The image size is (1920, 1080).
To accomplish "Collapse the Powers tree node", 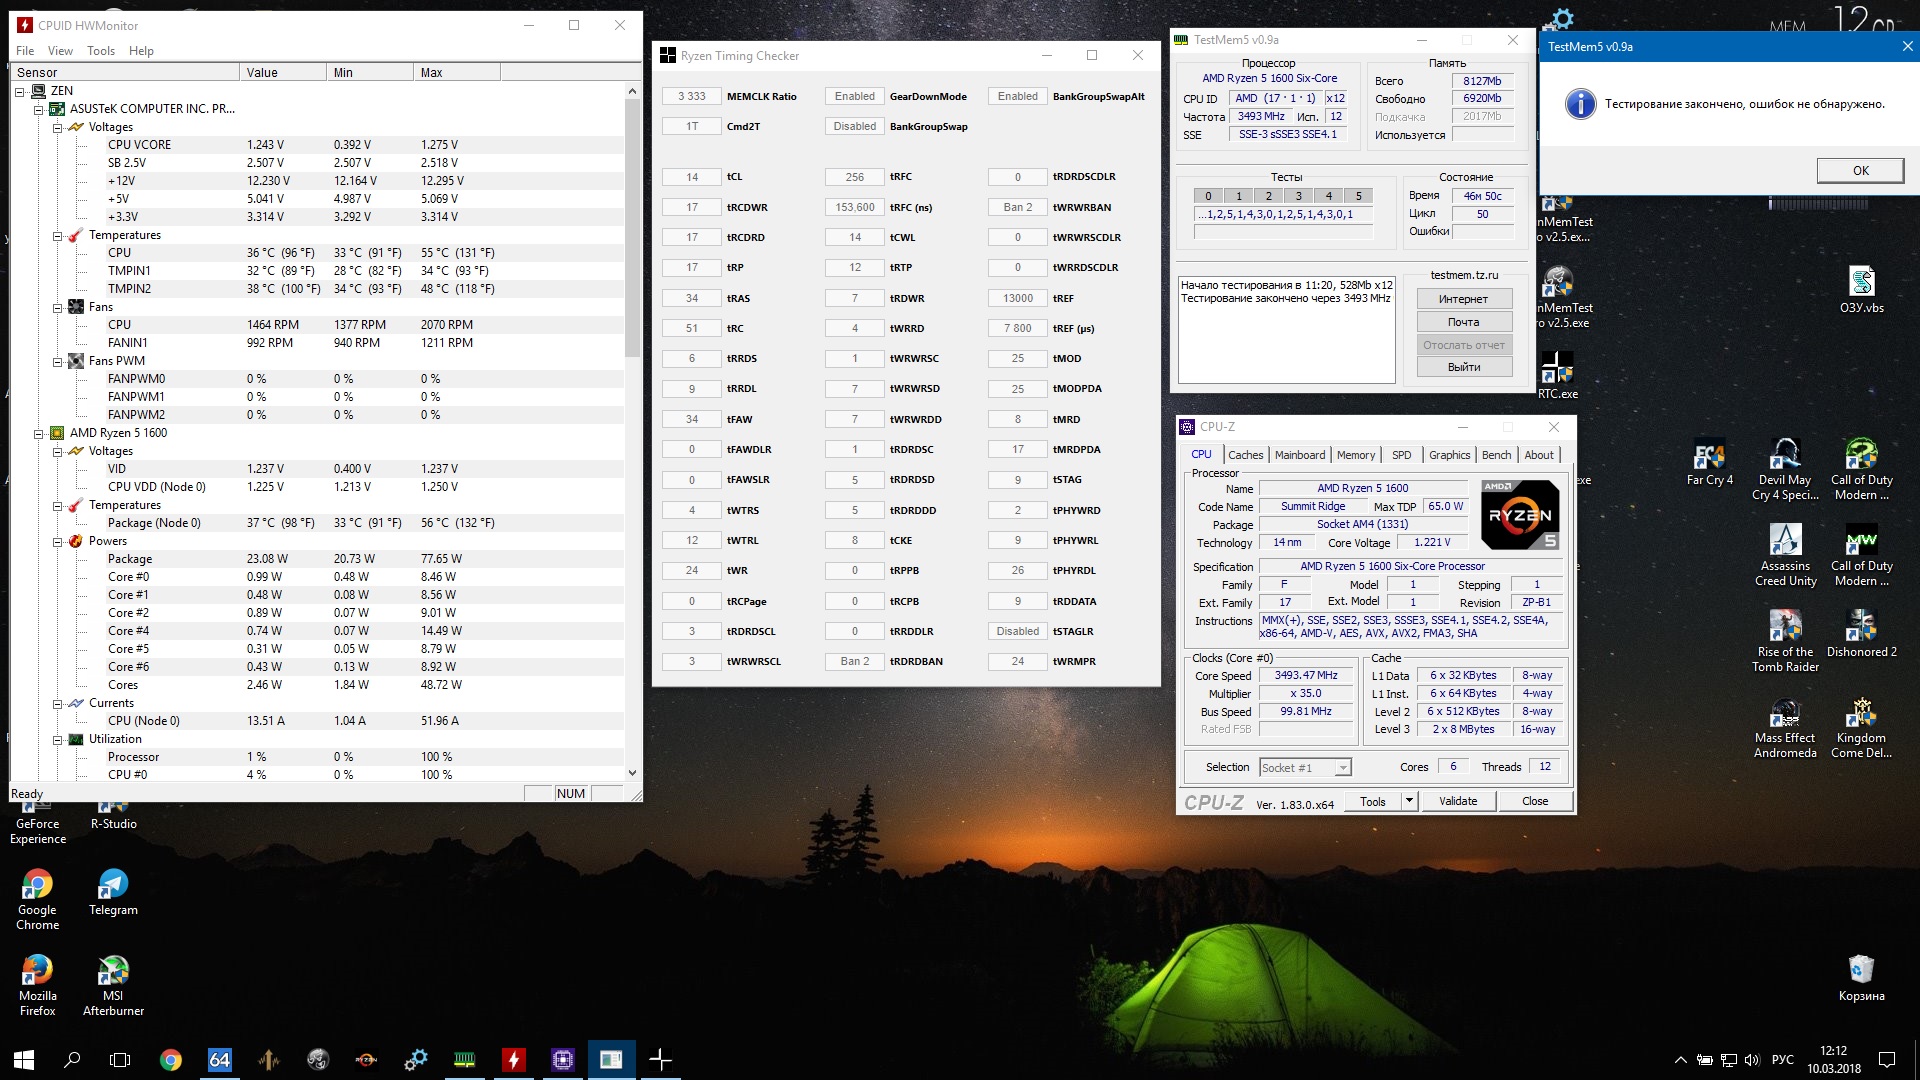I will 58,541.
